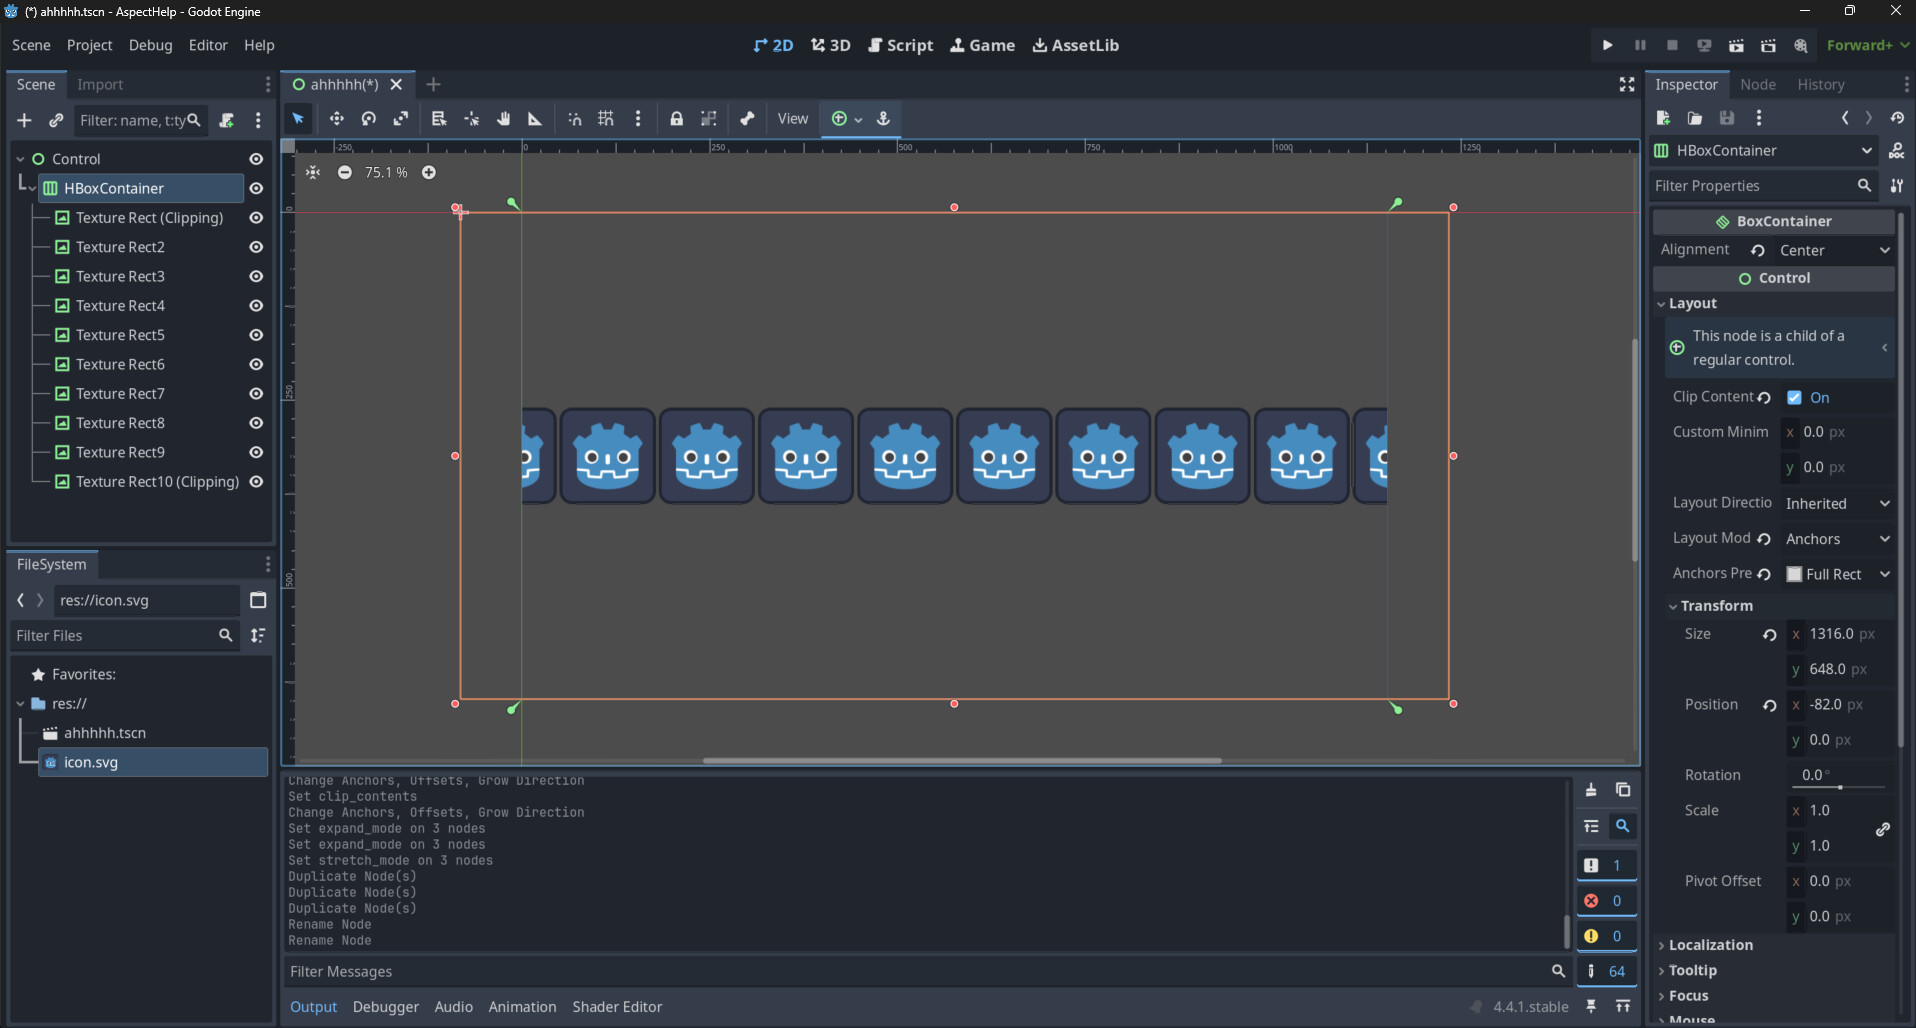Toggle smart snapping in the toolbar
This screenshot has width=1916, height=1028.
[575, 119]
